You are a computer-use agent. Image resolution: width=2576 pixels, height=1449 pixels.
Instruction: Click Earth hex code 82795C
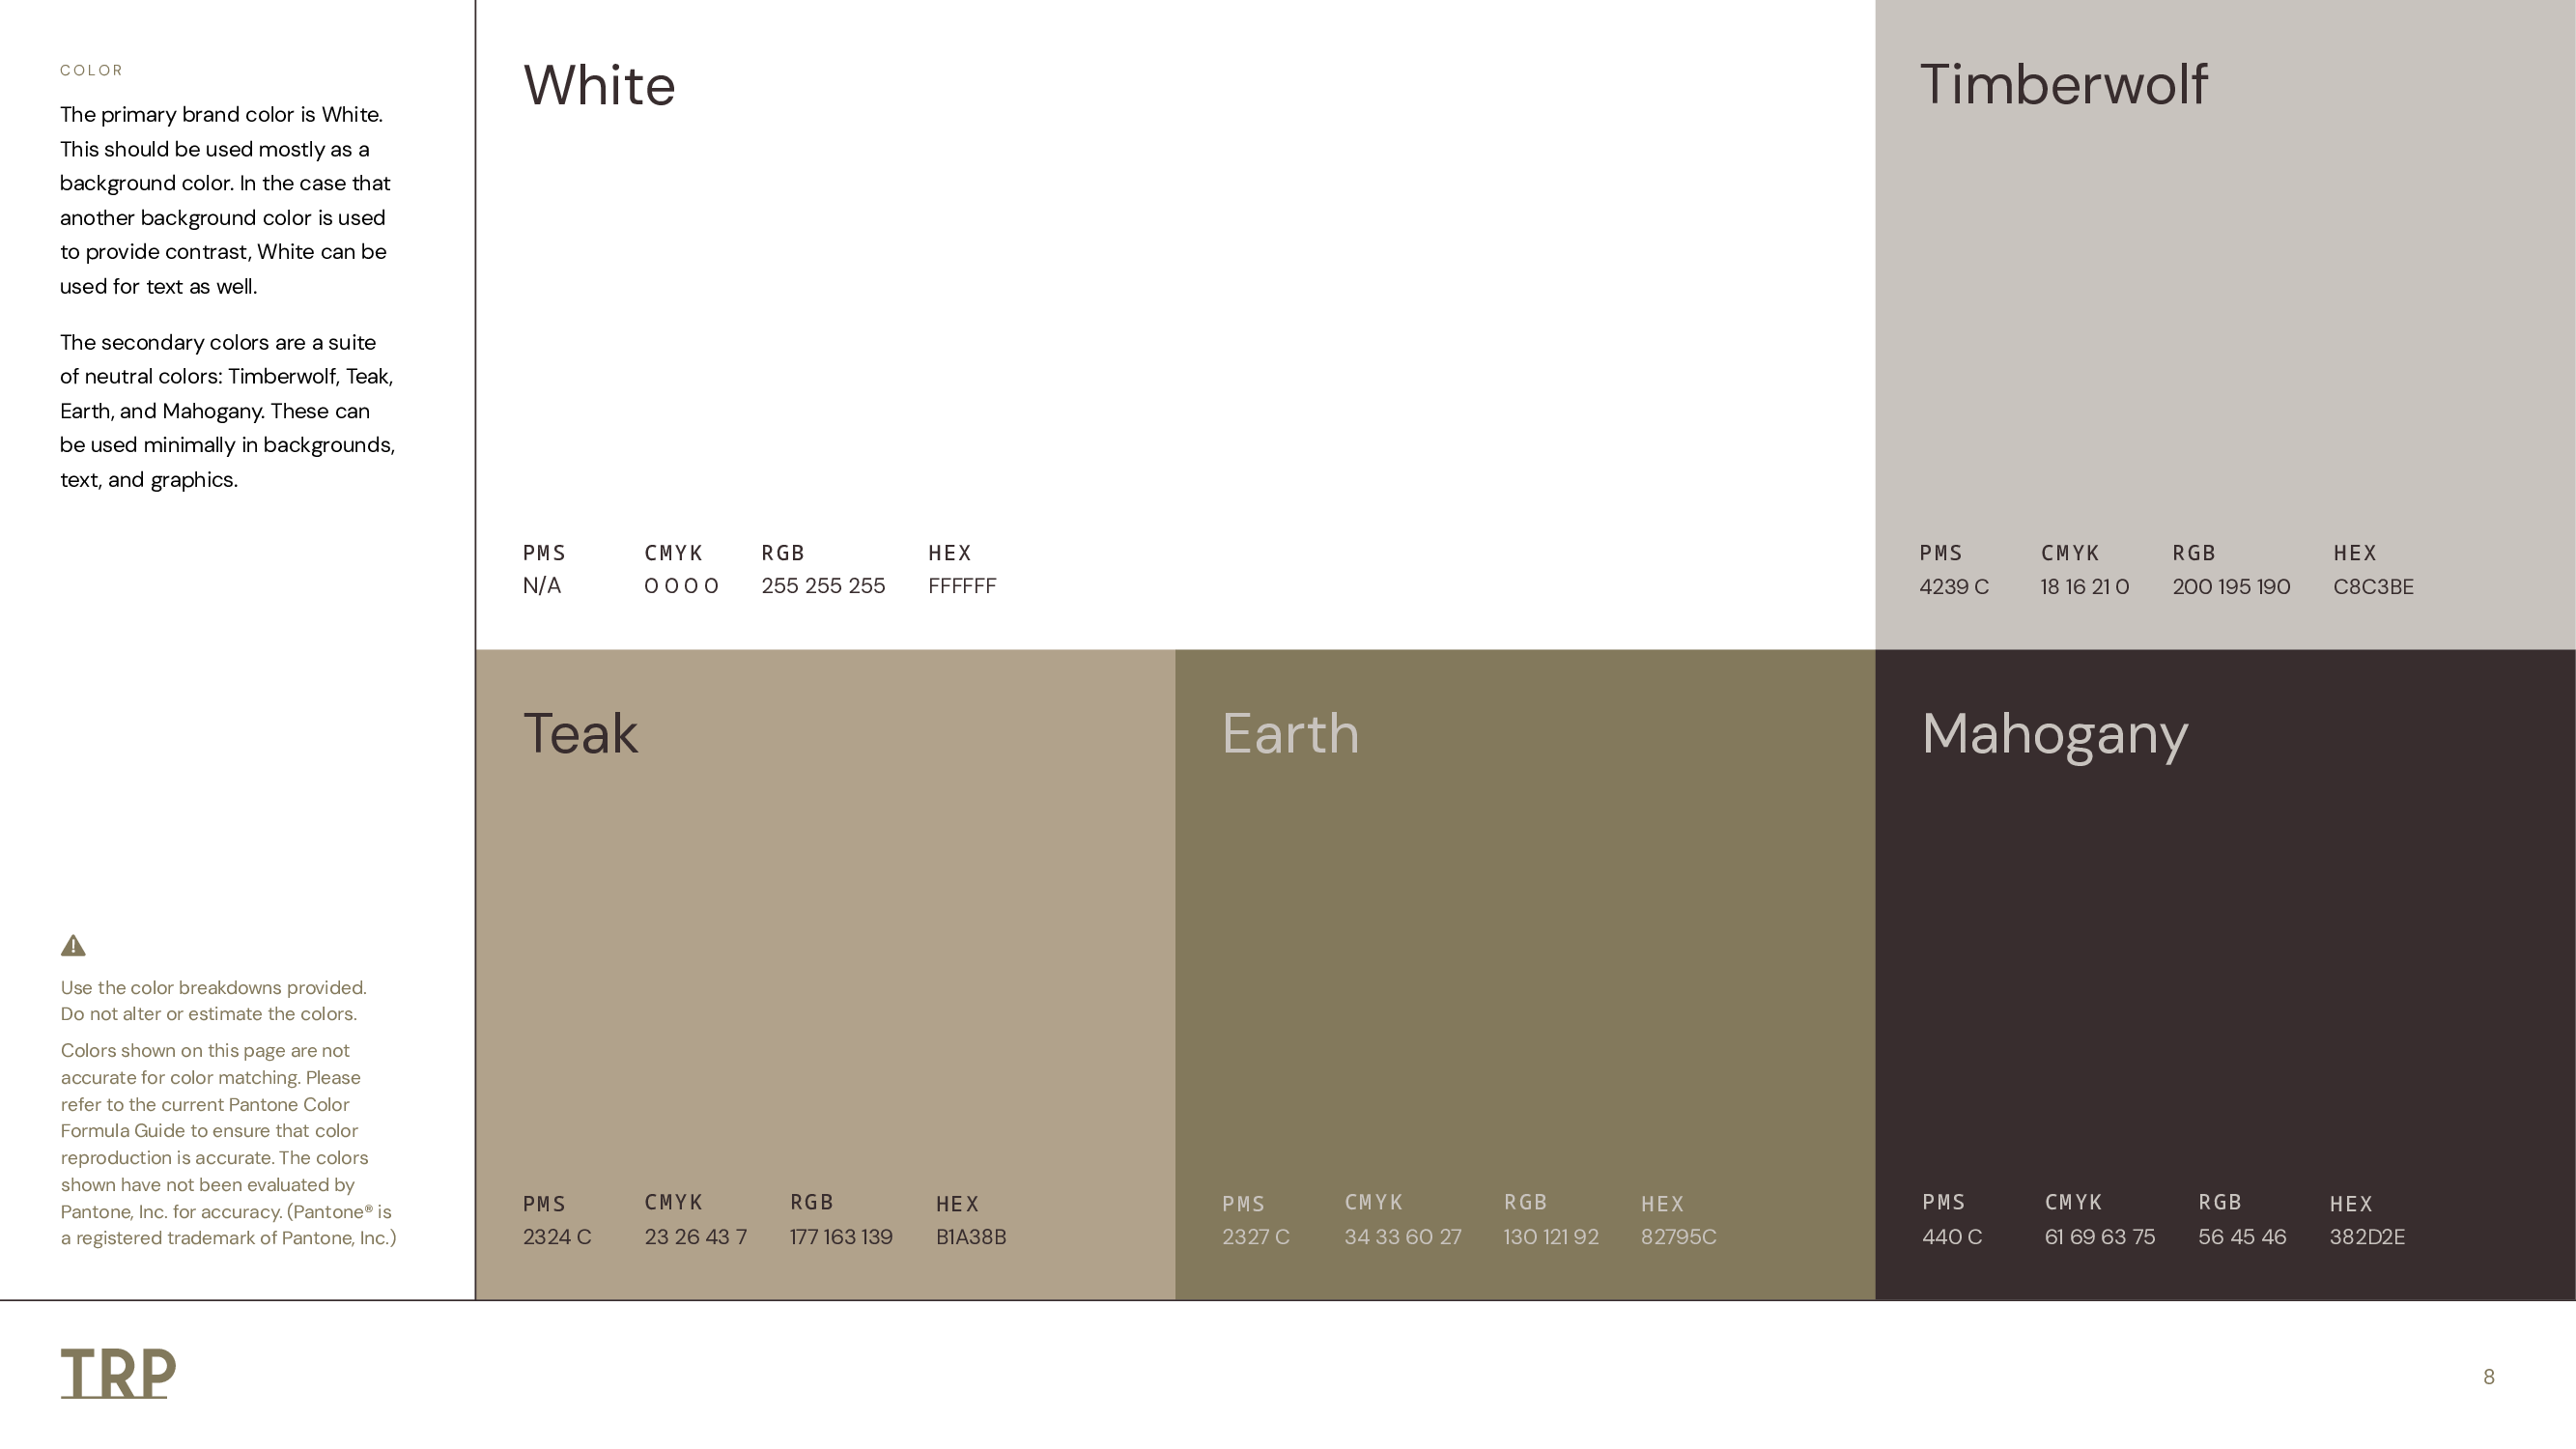point(1677,1237)
